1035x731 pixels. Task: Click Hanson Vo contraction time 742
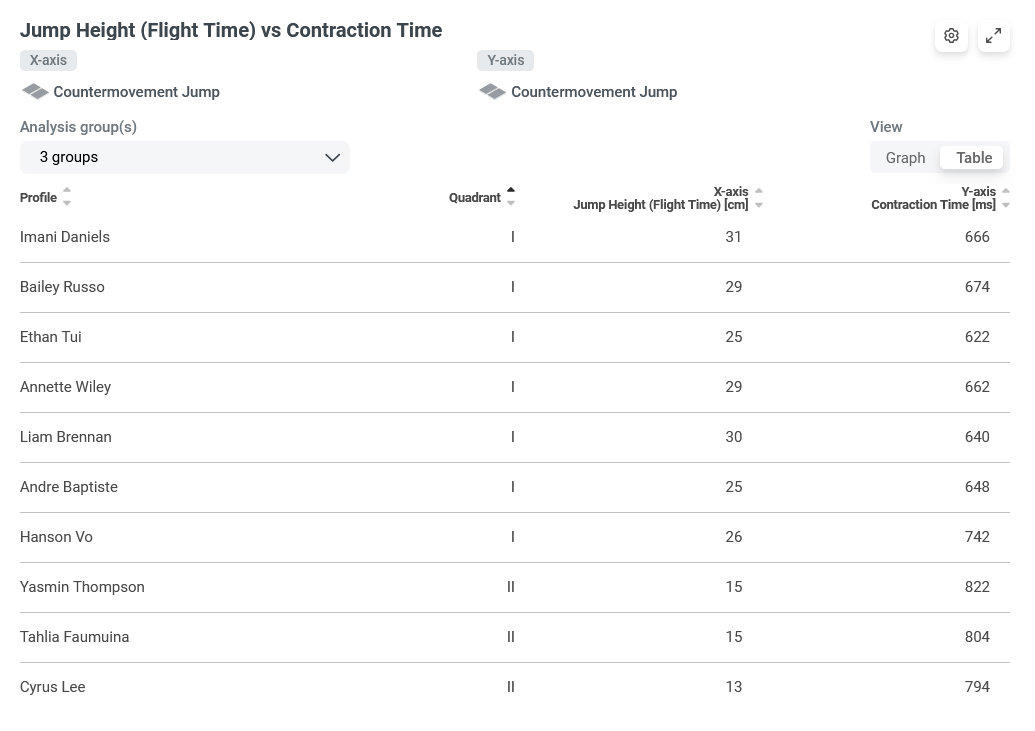pos(977,538)
